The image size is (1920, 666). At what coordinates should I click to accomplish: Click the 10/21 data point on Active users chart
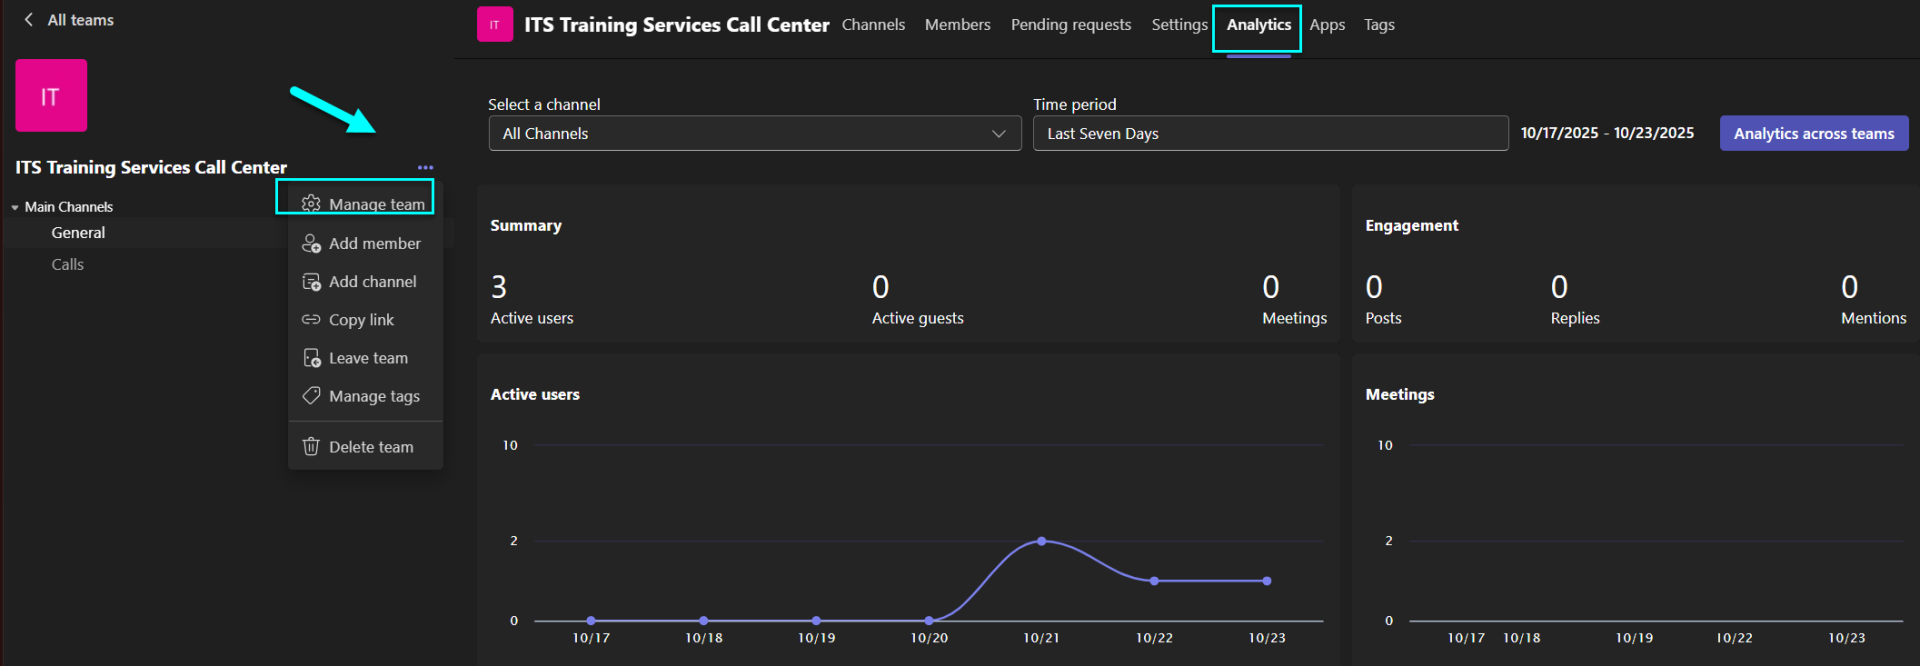coord(1041,541)
